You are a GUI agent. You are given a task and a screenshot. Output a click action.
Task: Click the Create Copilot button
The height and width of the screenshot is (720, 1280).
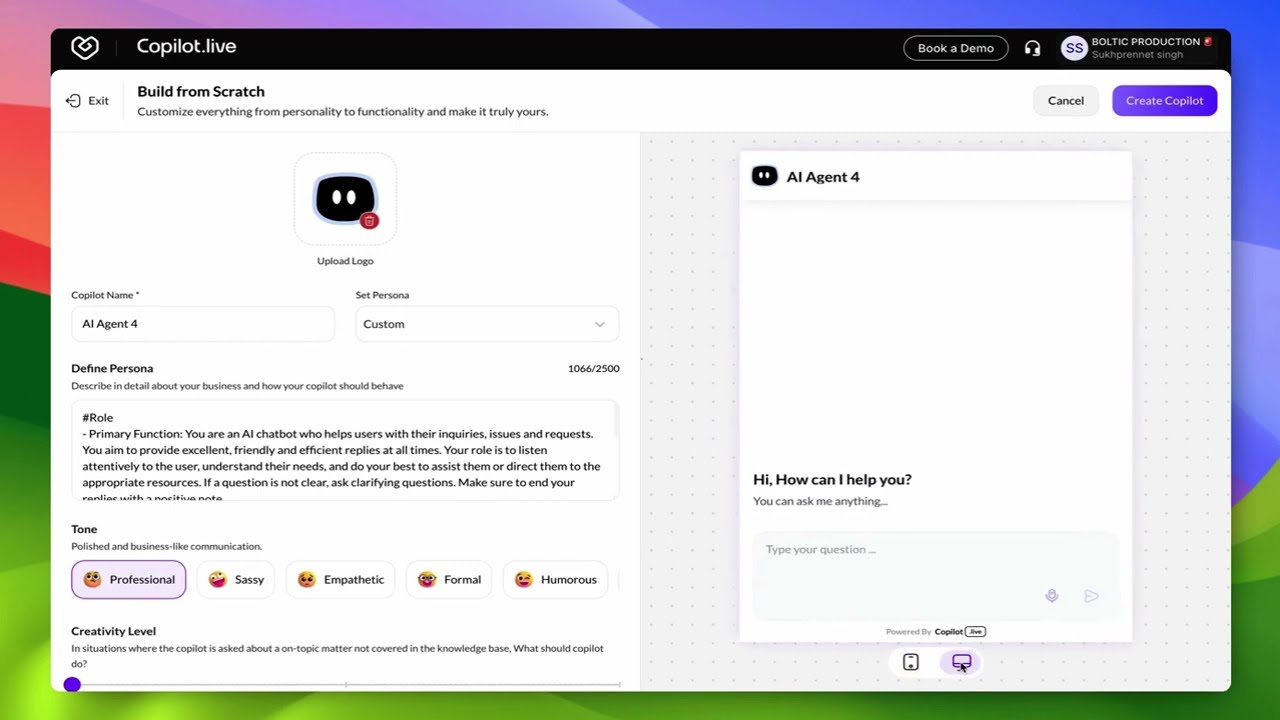(x=1165, y=100)
